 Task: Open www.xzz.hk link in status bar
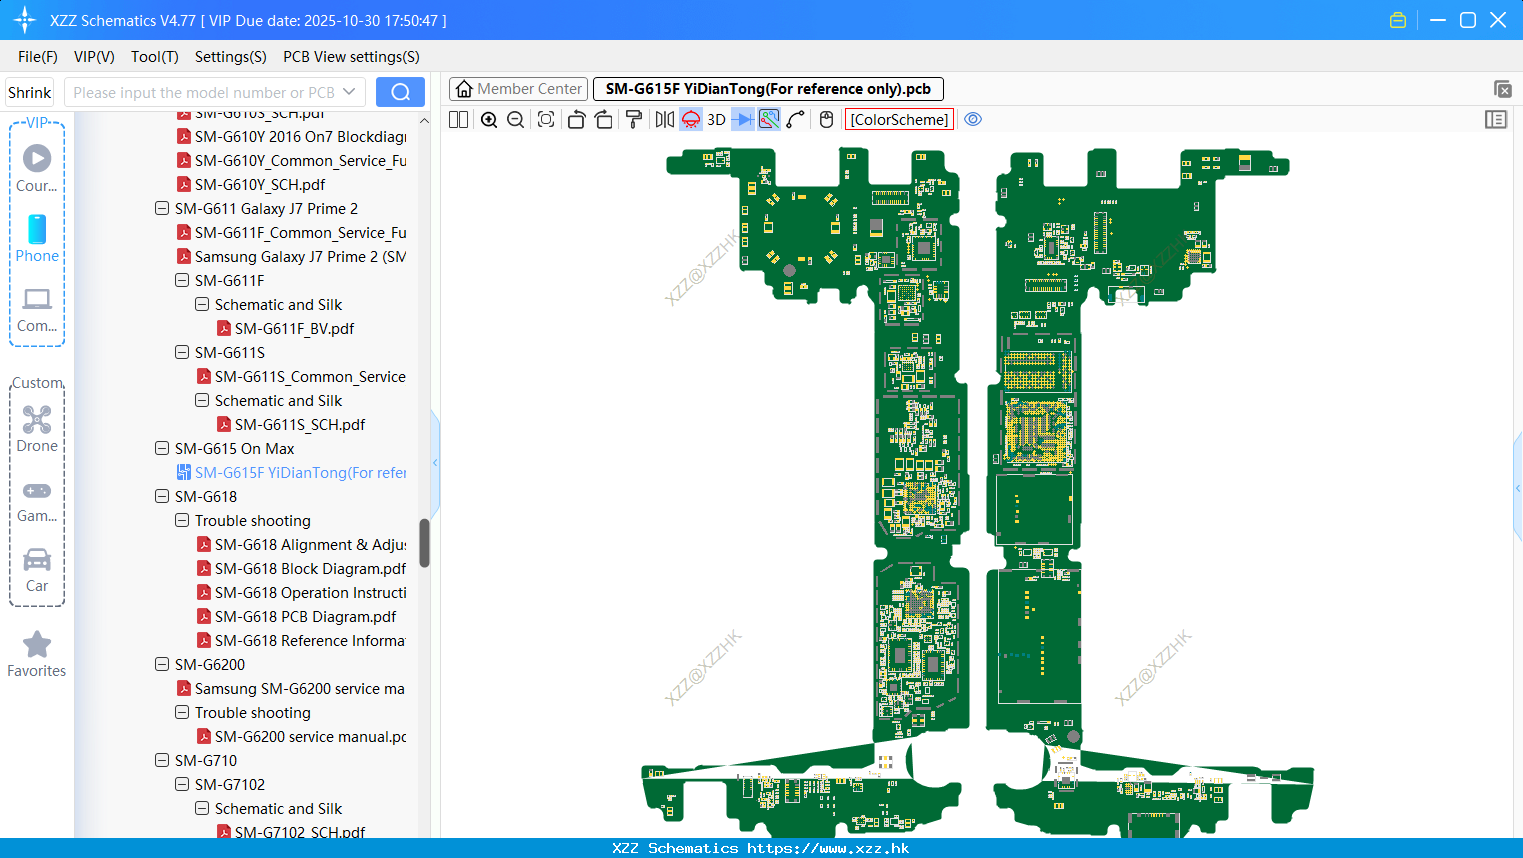[x=828, y=848]
